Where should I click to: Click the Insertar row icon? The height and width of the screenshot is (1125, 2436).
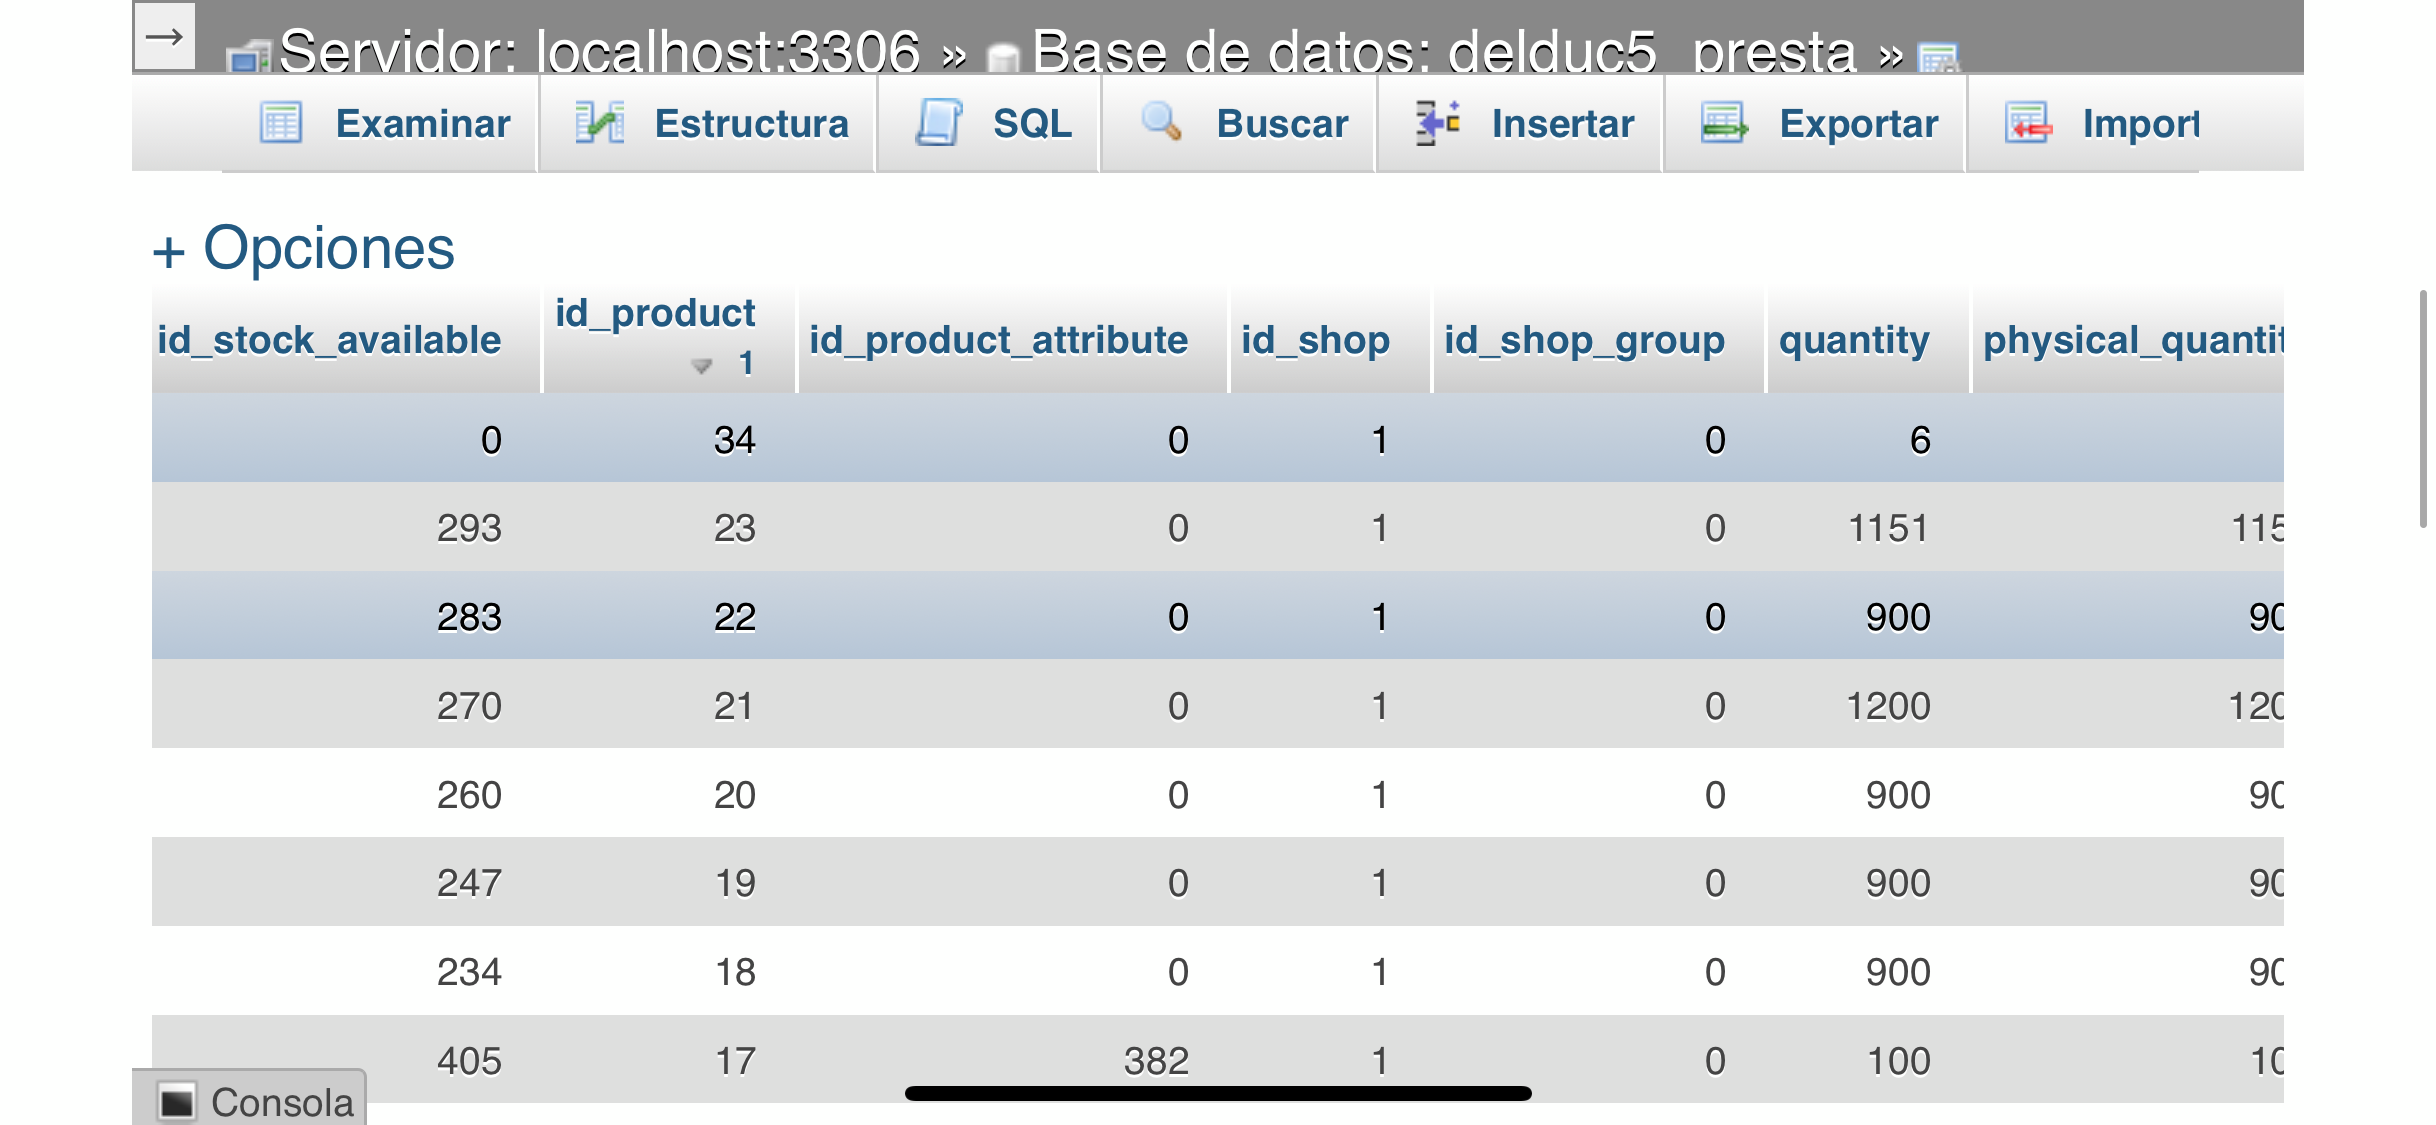pyautogui.click(x=1437, y=124)
